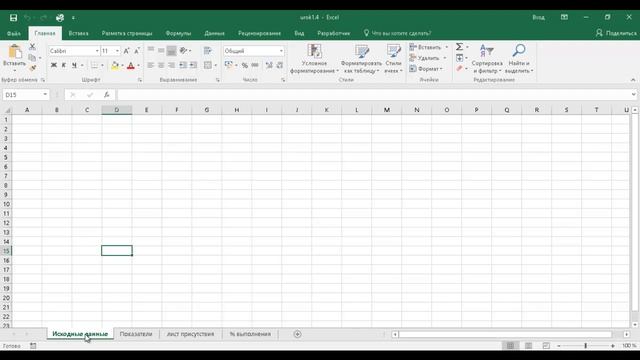Increase decimal places

(269, 65)
